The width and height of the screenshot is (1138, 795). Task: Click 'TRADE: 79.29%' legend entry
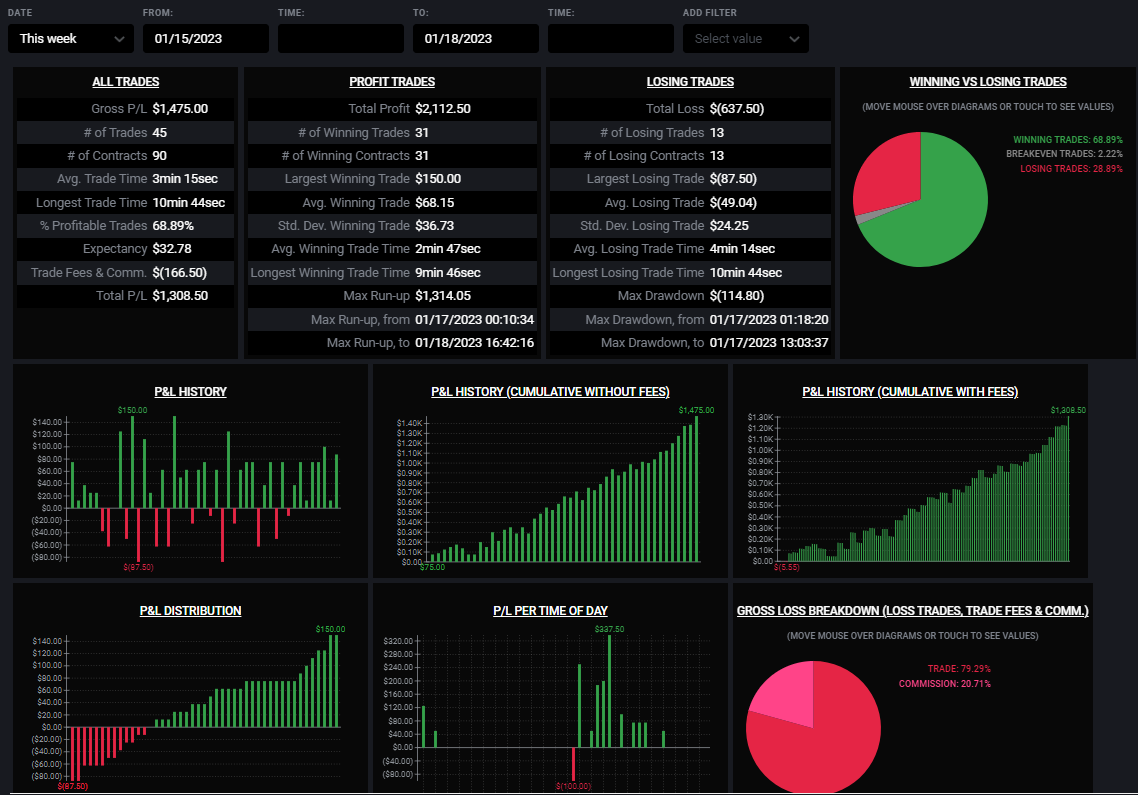(959, 669)
